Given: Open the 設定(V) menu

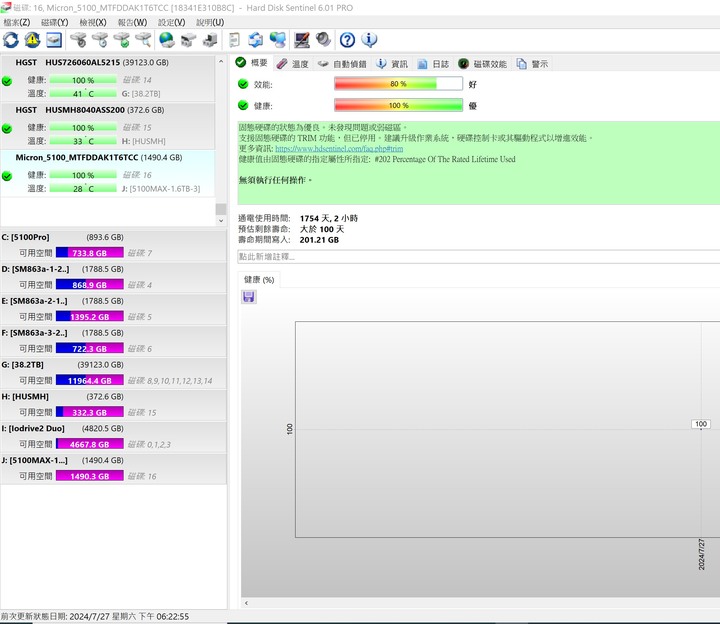Looking at the screenshot, I should click(171, 22).
